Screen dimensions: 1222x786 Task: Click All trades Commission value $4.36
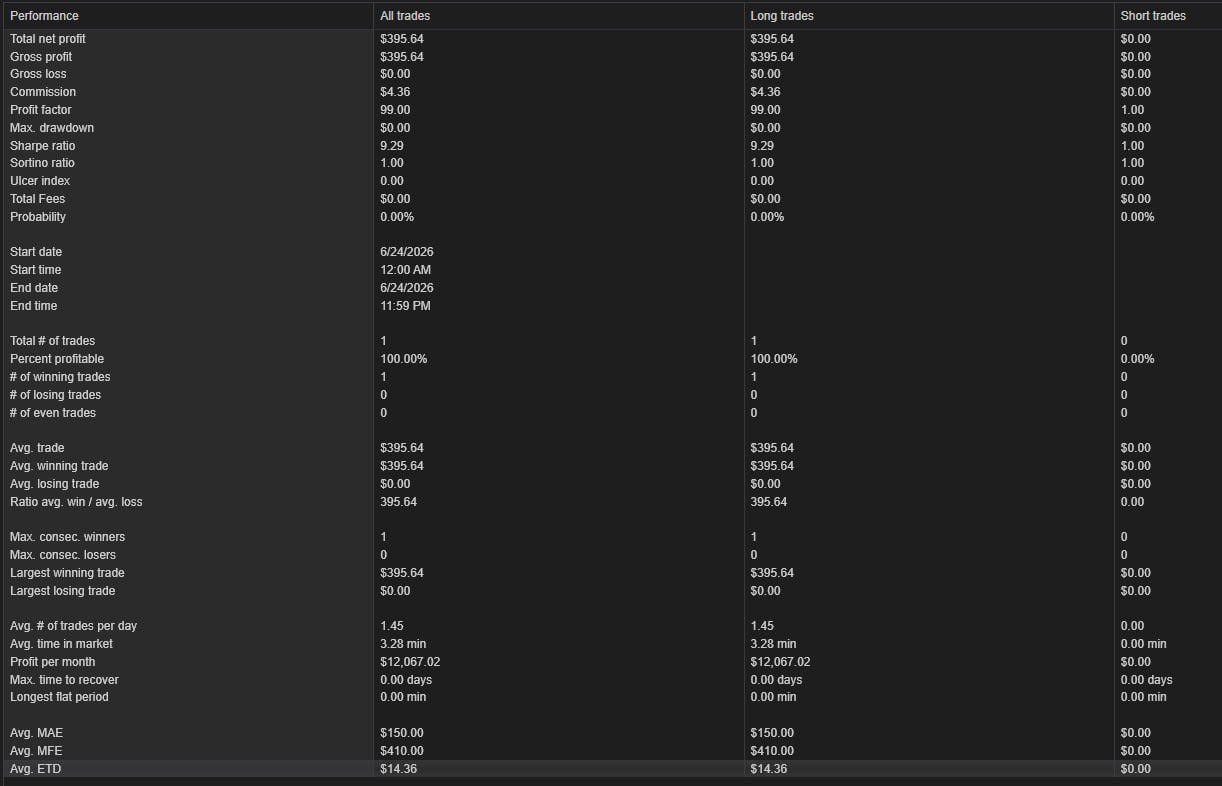pyautogui.click(x=395, y=92)
